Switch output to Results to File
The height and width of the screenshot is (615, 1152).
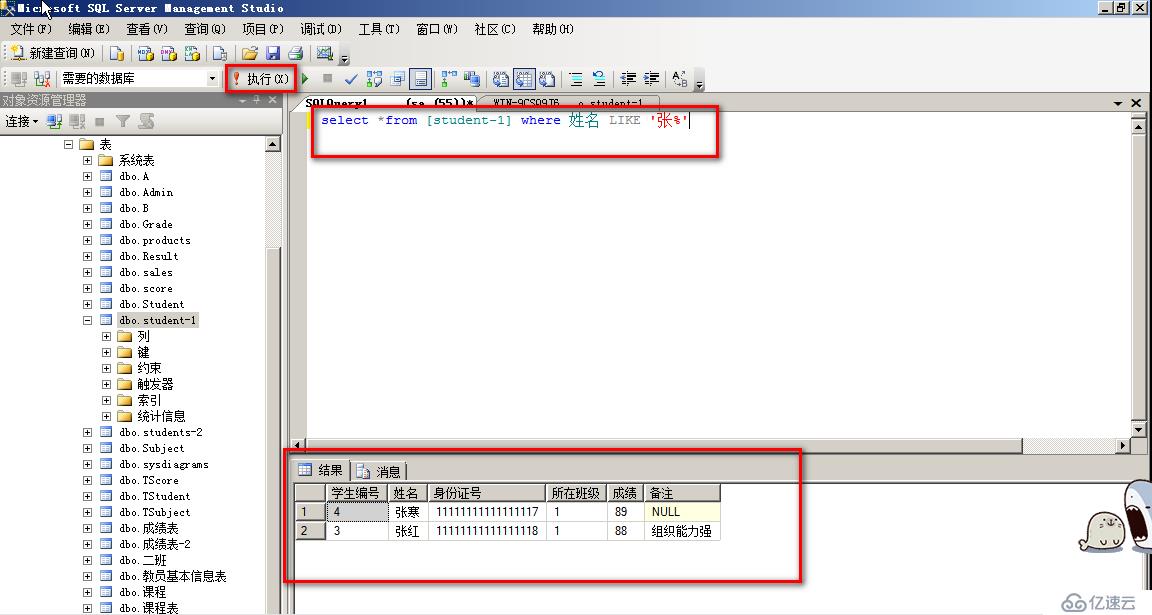click(x=547, y=79)
